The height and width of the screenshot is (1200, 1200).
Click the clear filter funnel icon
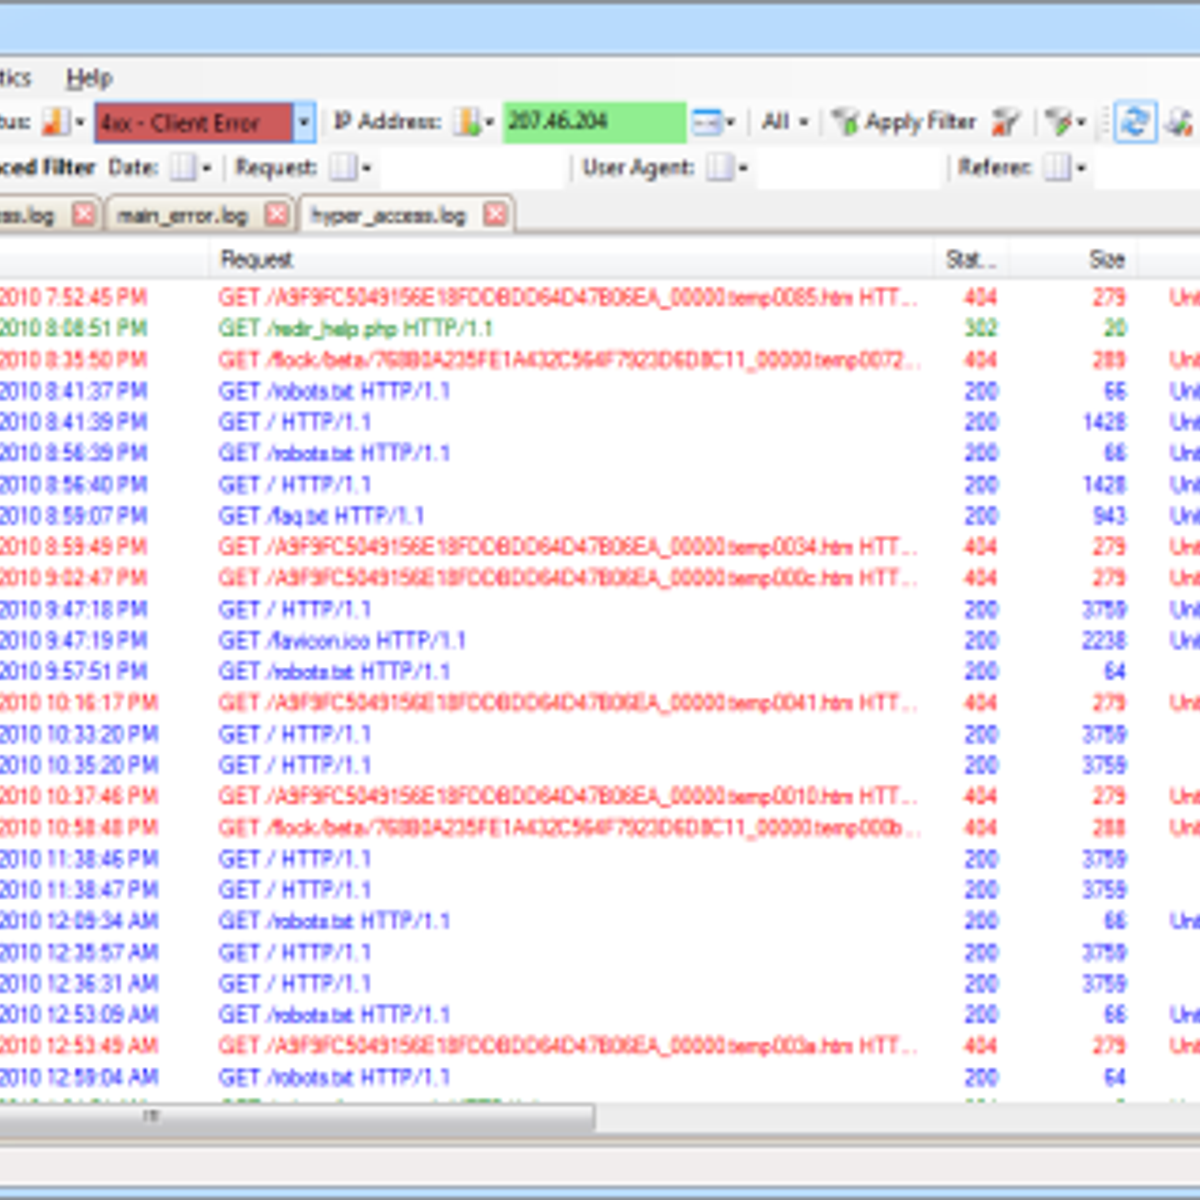pos(1004,123)
